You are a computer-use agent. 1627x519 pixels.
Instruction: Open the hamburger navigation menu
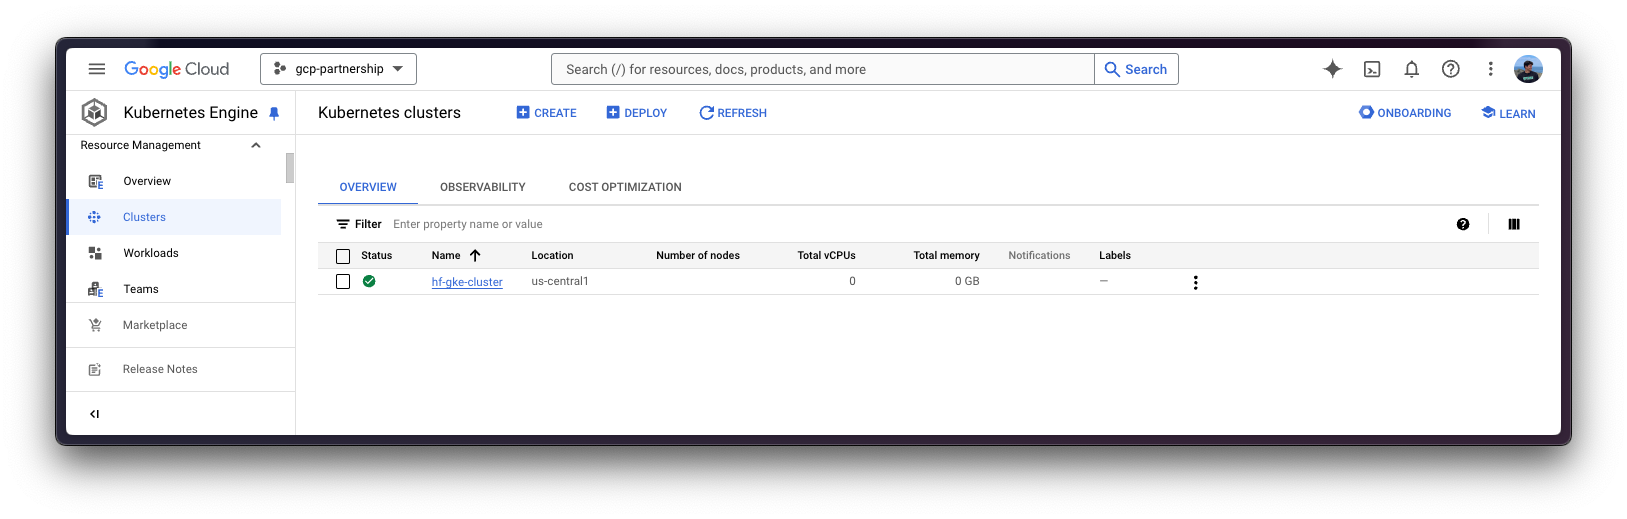coord(97,69)
